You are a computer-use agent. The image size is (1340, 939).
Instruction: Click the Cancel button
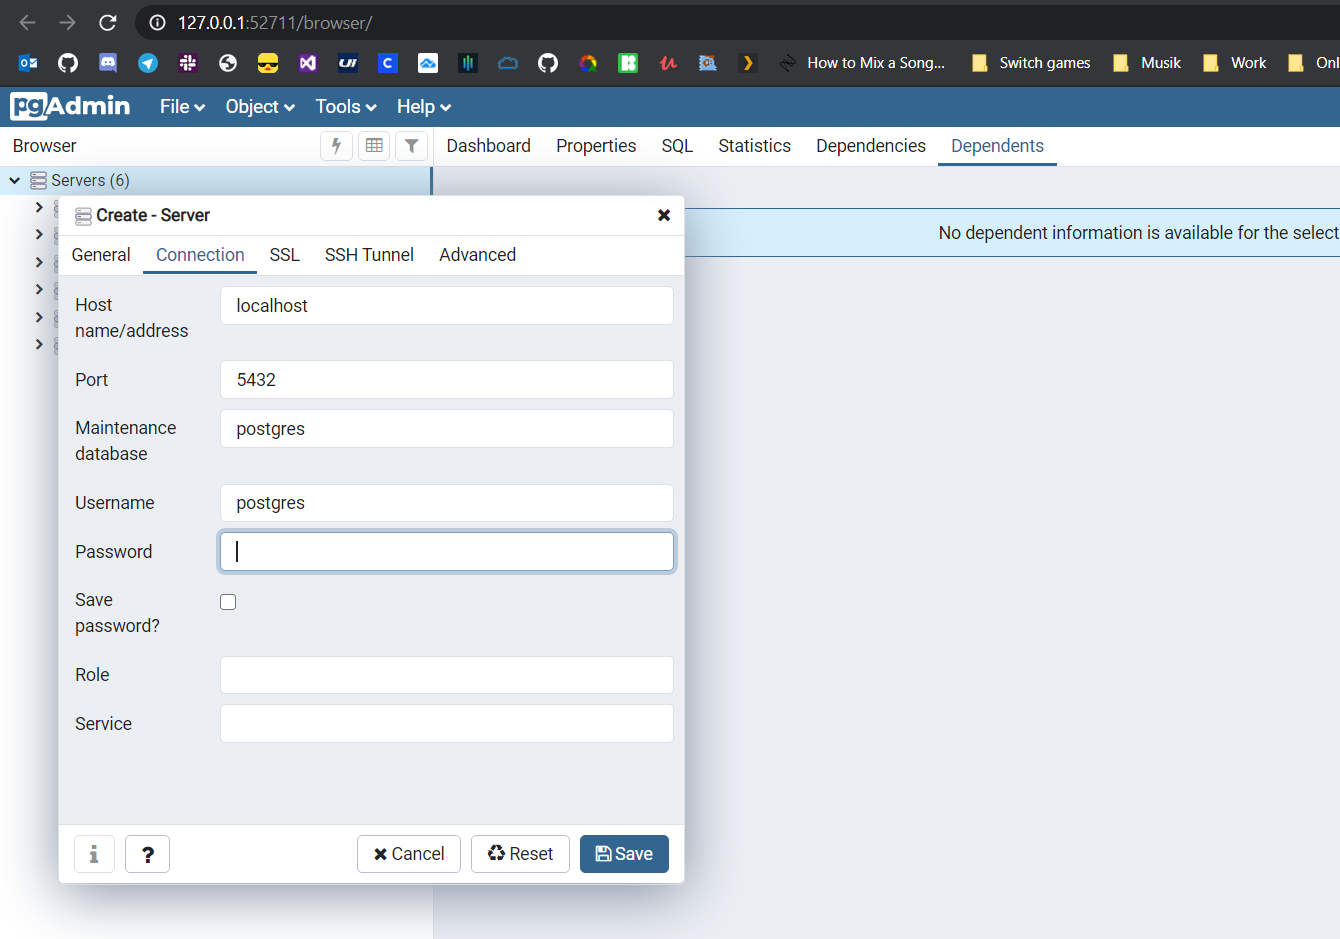point(409,854)
